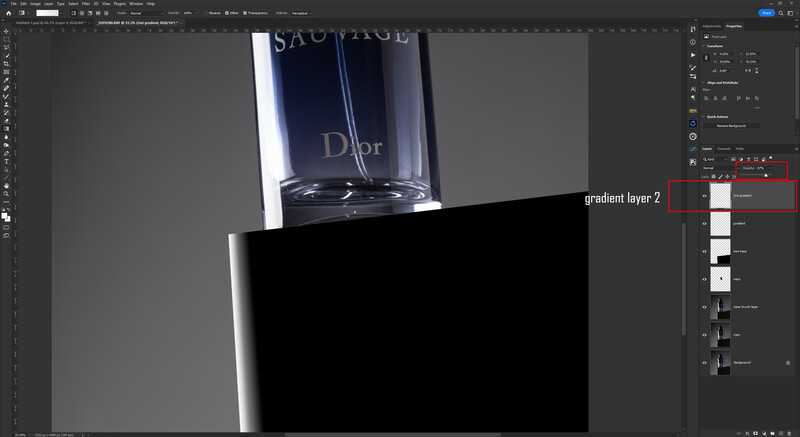Select the Zoom tool

6,194
